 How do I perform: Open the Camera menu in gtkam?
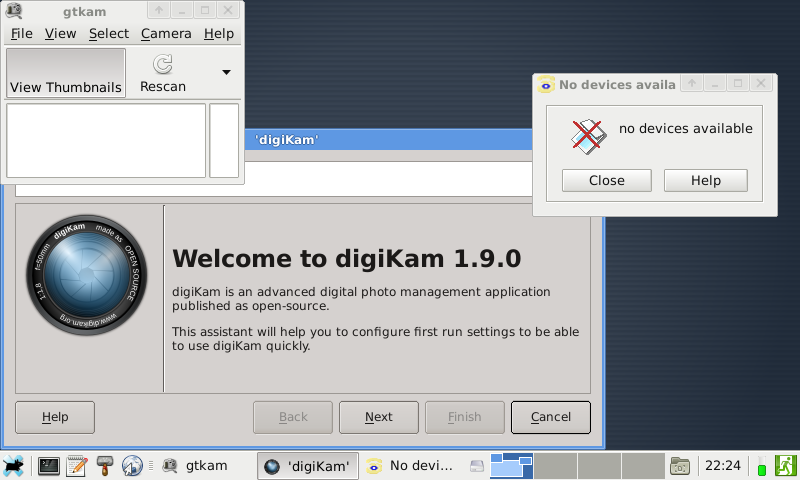click(x=166, y=33)
